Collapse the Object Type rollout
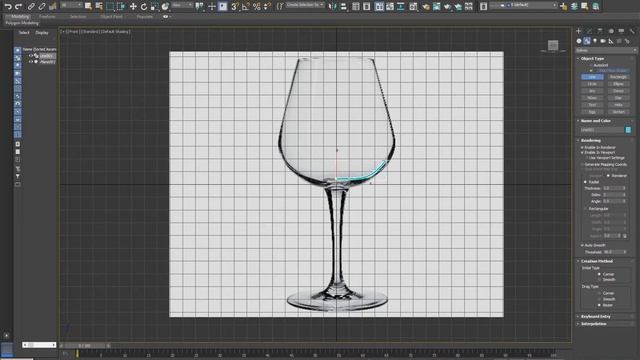Viewport: 640px width, 360px height. 592,59
